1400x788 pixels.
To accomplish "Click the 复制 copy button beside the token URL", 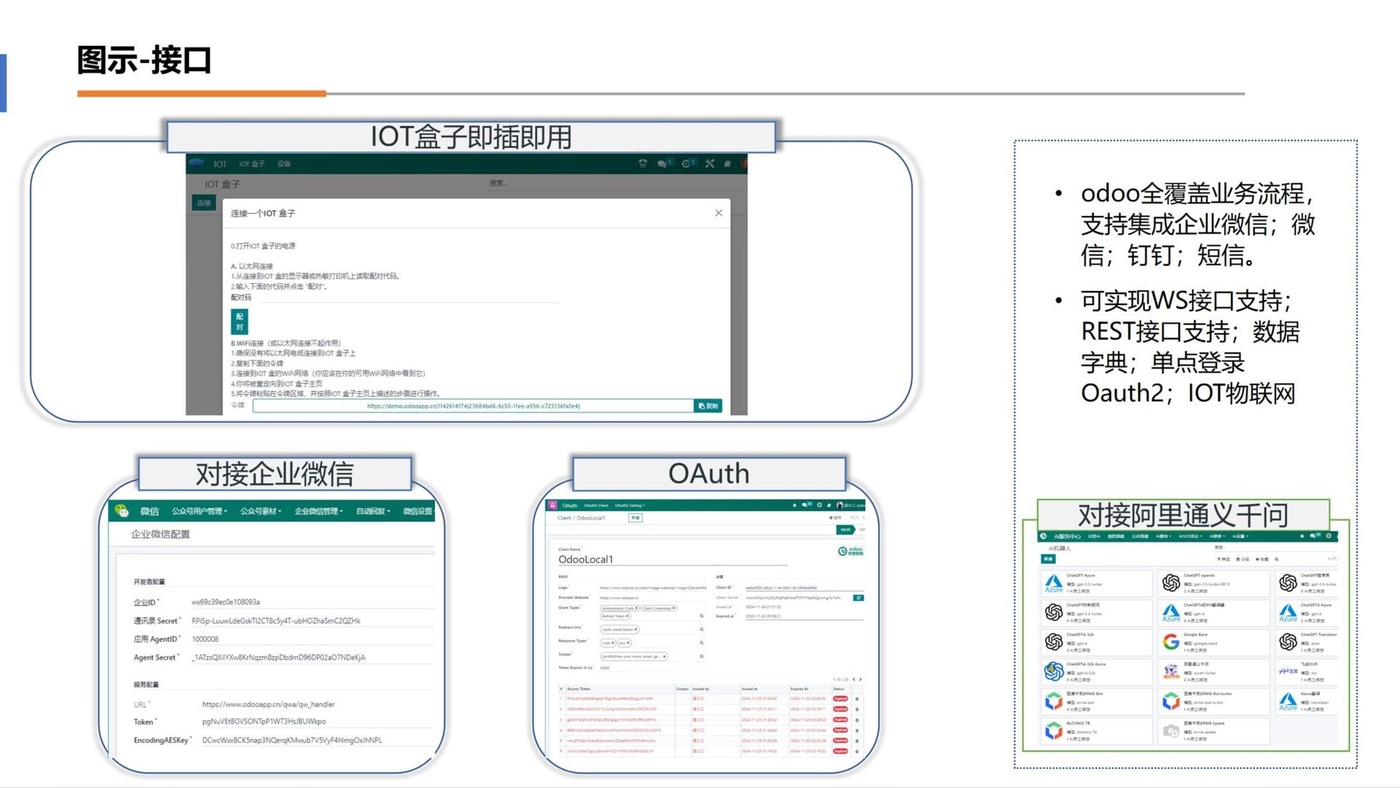I will 707,406.
